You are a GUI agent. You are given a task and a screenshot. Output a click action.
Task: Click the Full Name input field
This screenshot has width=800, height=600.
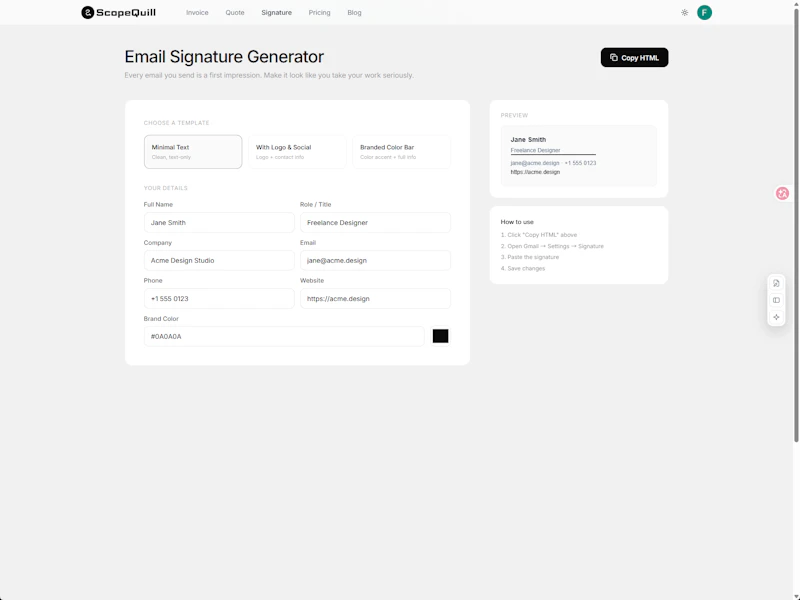[219, 222]
